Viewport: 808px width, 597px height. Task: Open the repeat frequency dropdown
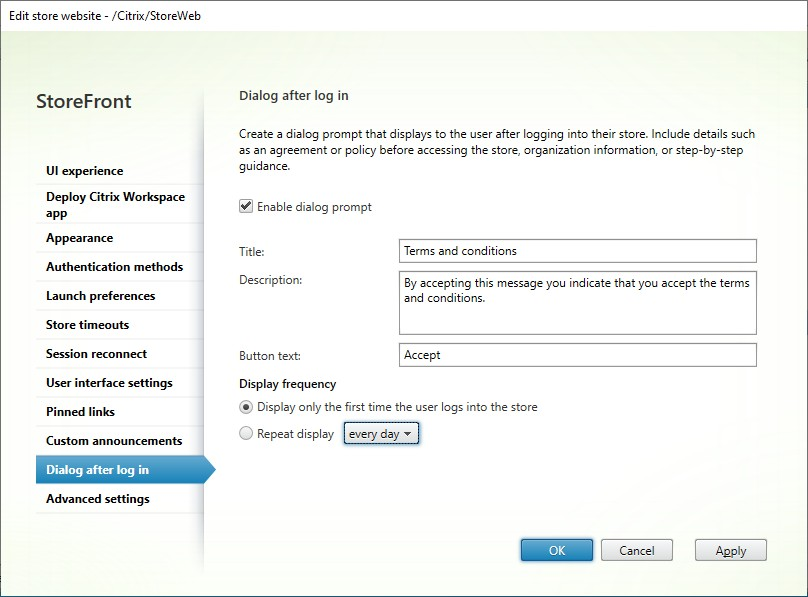point(381,433)
